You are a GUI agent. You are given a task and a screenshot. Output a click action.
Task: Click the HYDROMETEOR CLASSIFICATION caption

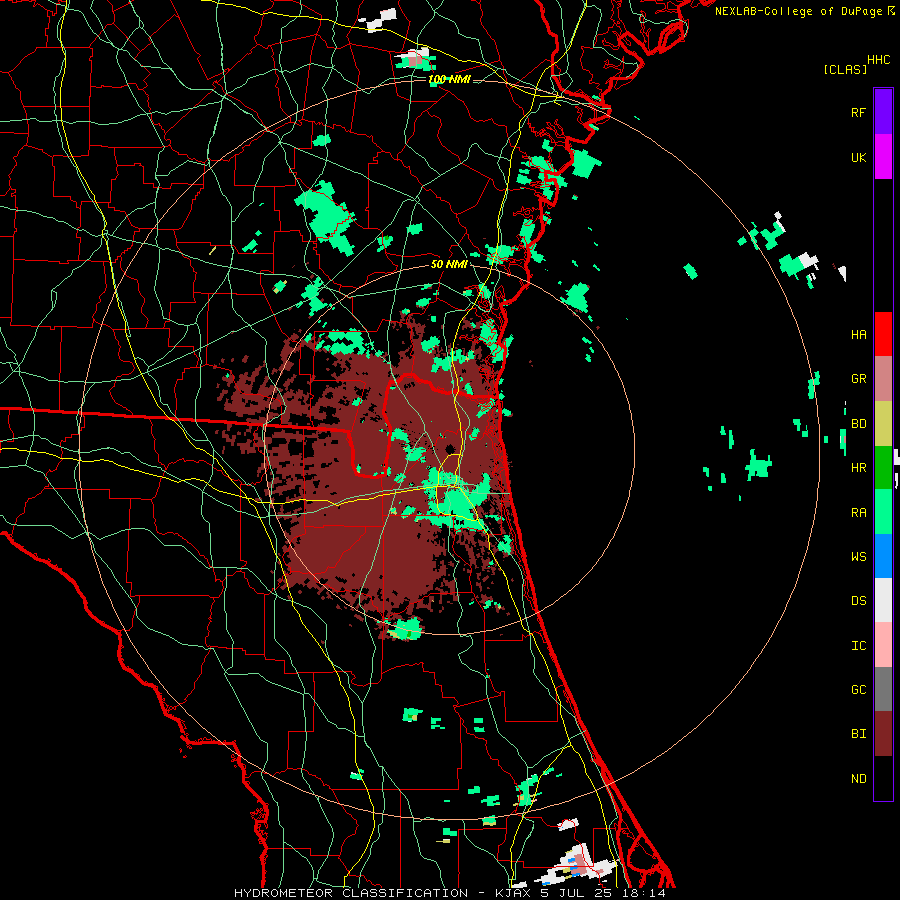(x=351, y=893)
